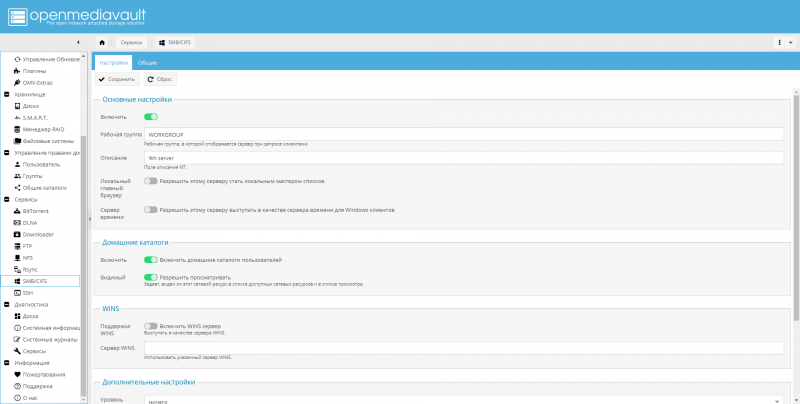
Task: Open Файловые системы in the sidebar
Action: click(x=44, y=141)
